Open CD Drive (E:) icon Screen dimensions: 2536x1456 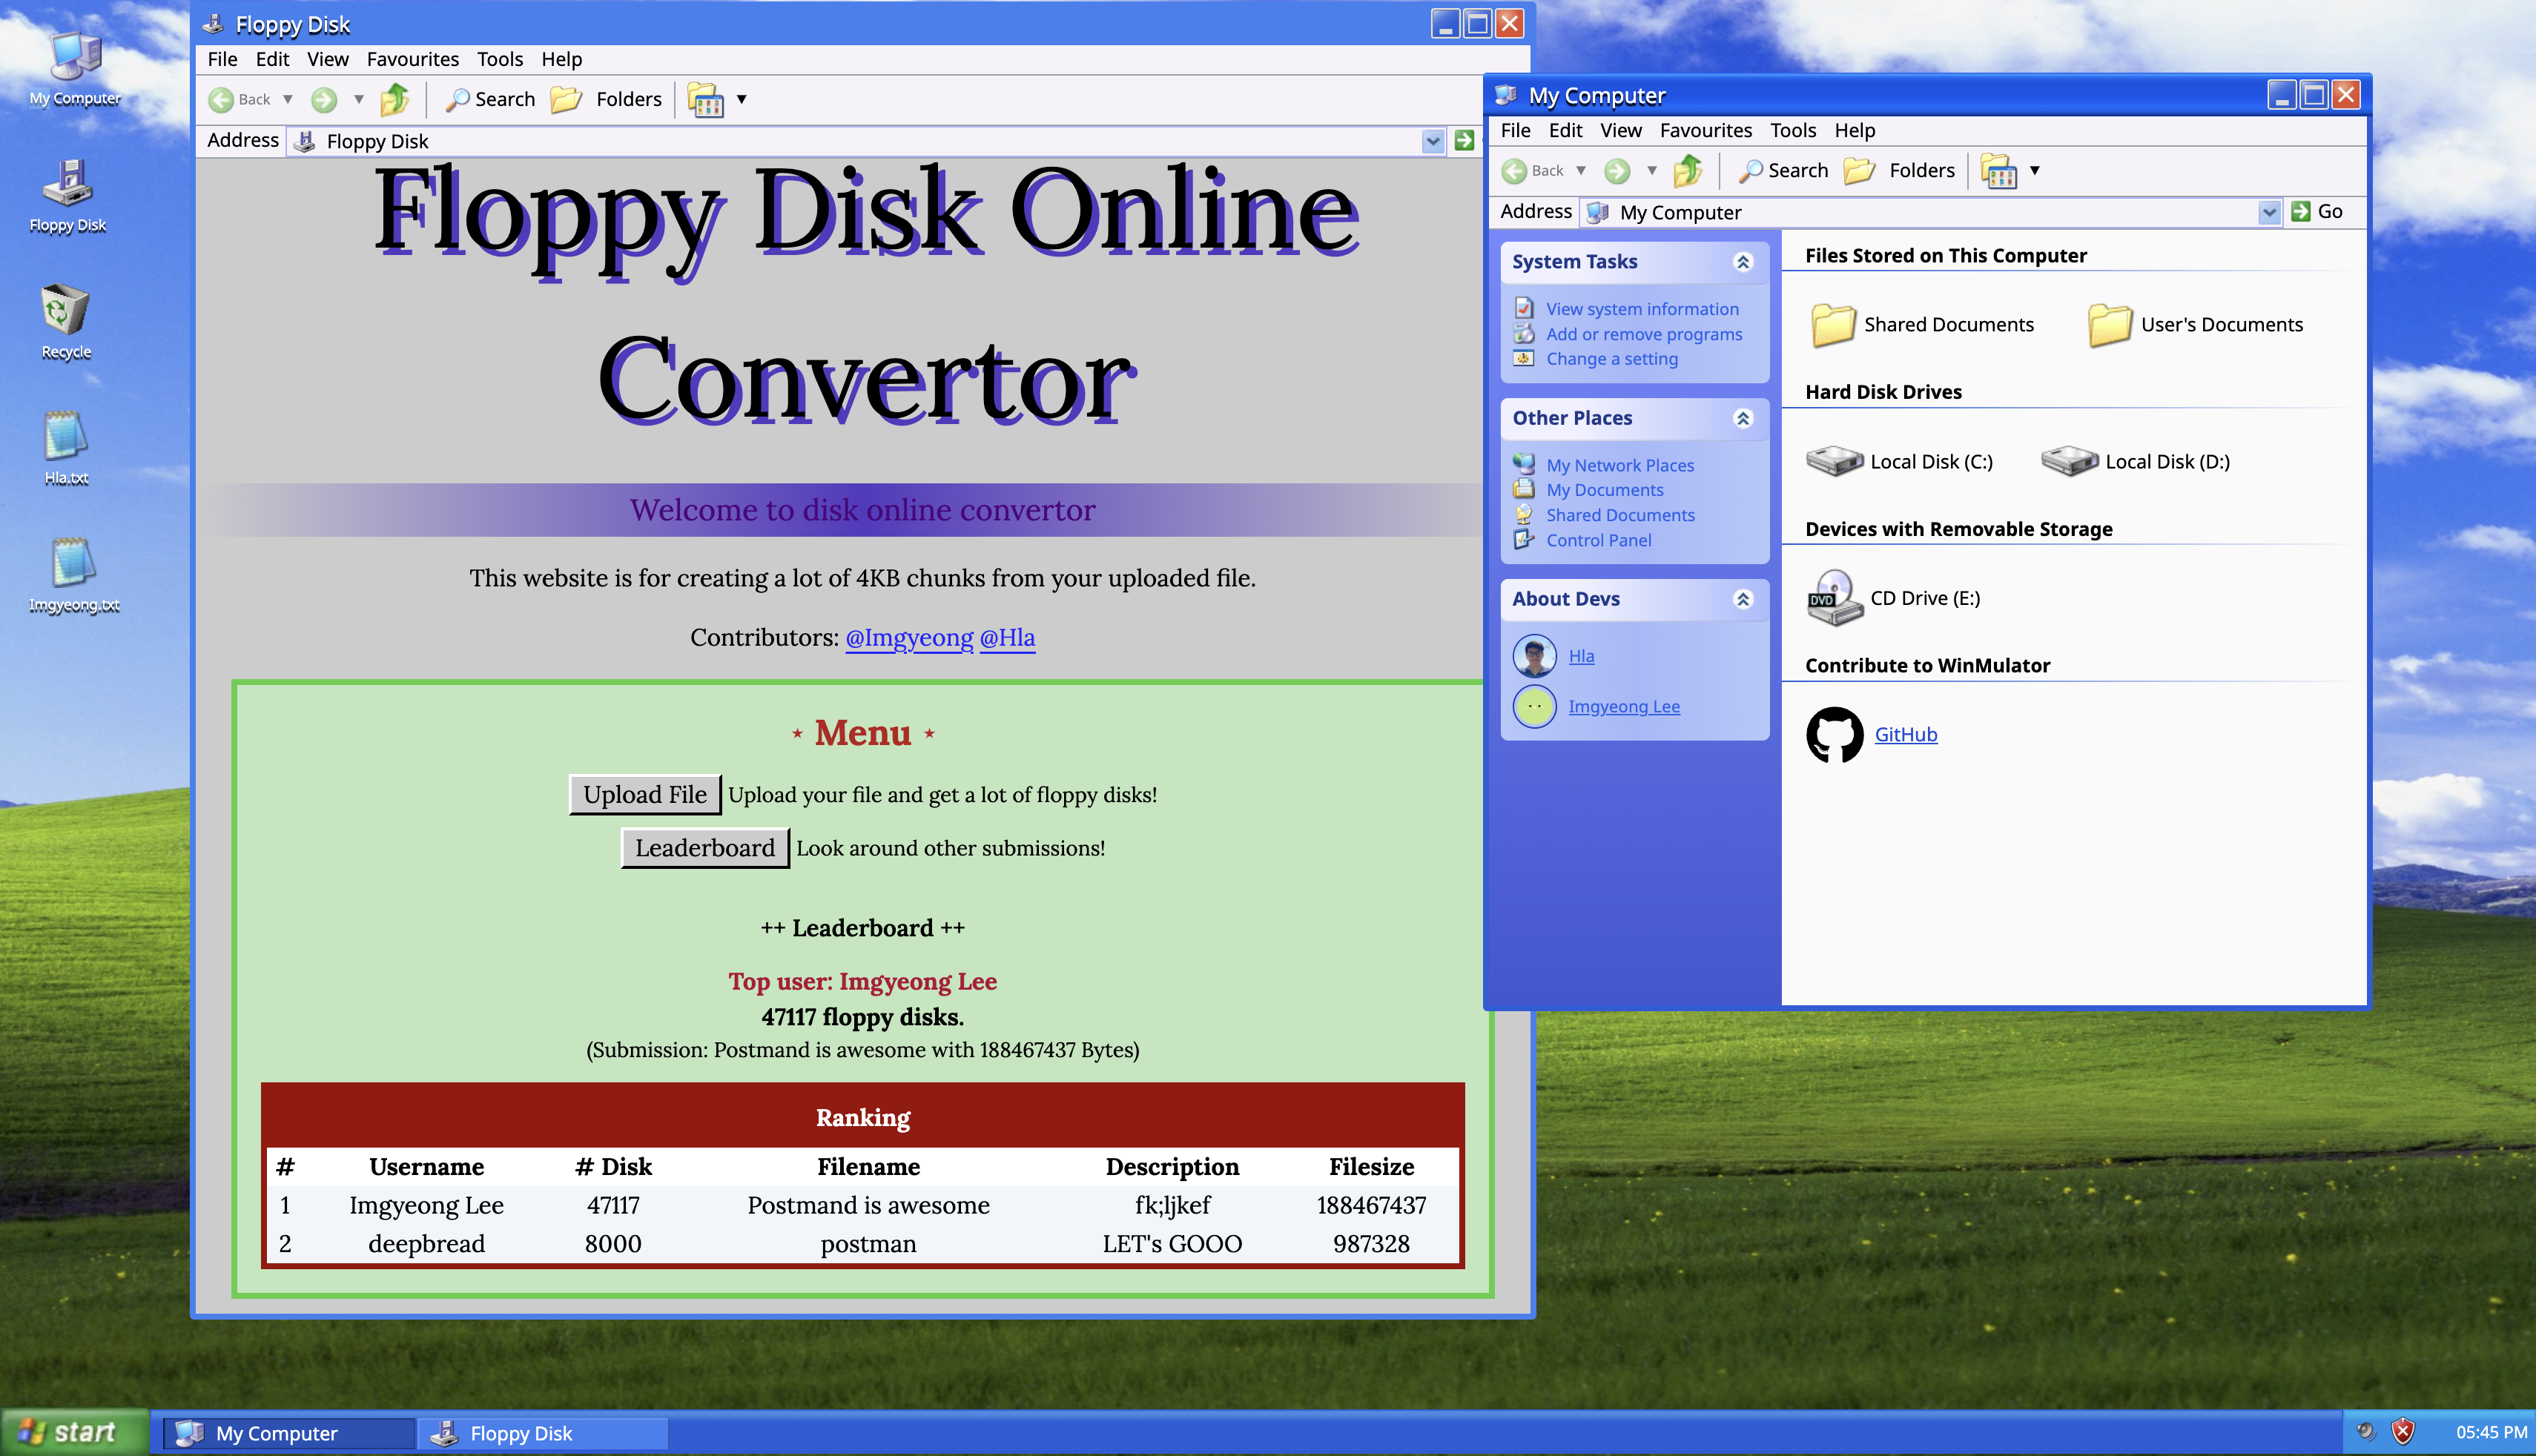click(1834, 598)
